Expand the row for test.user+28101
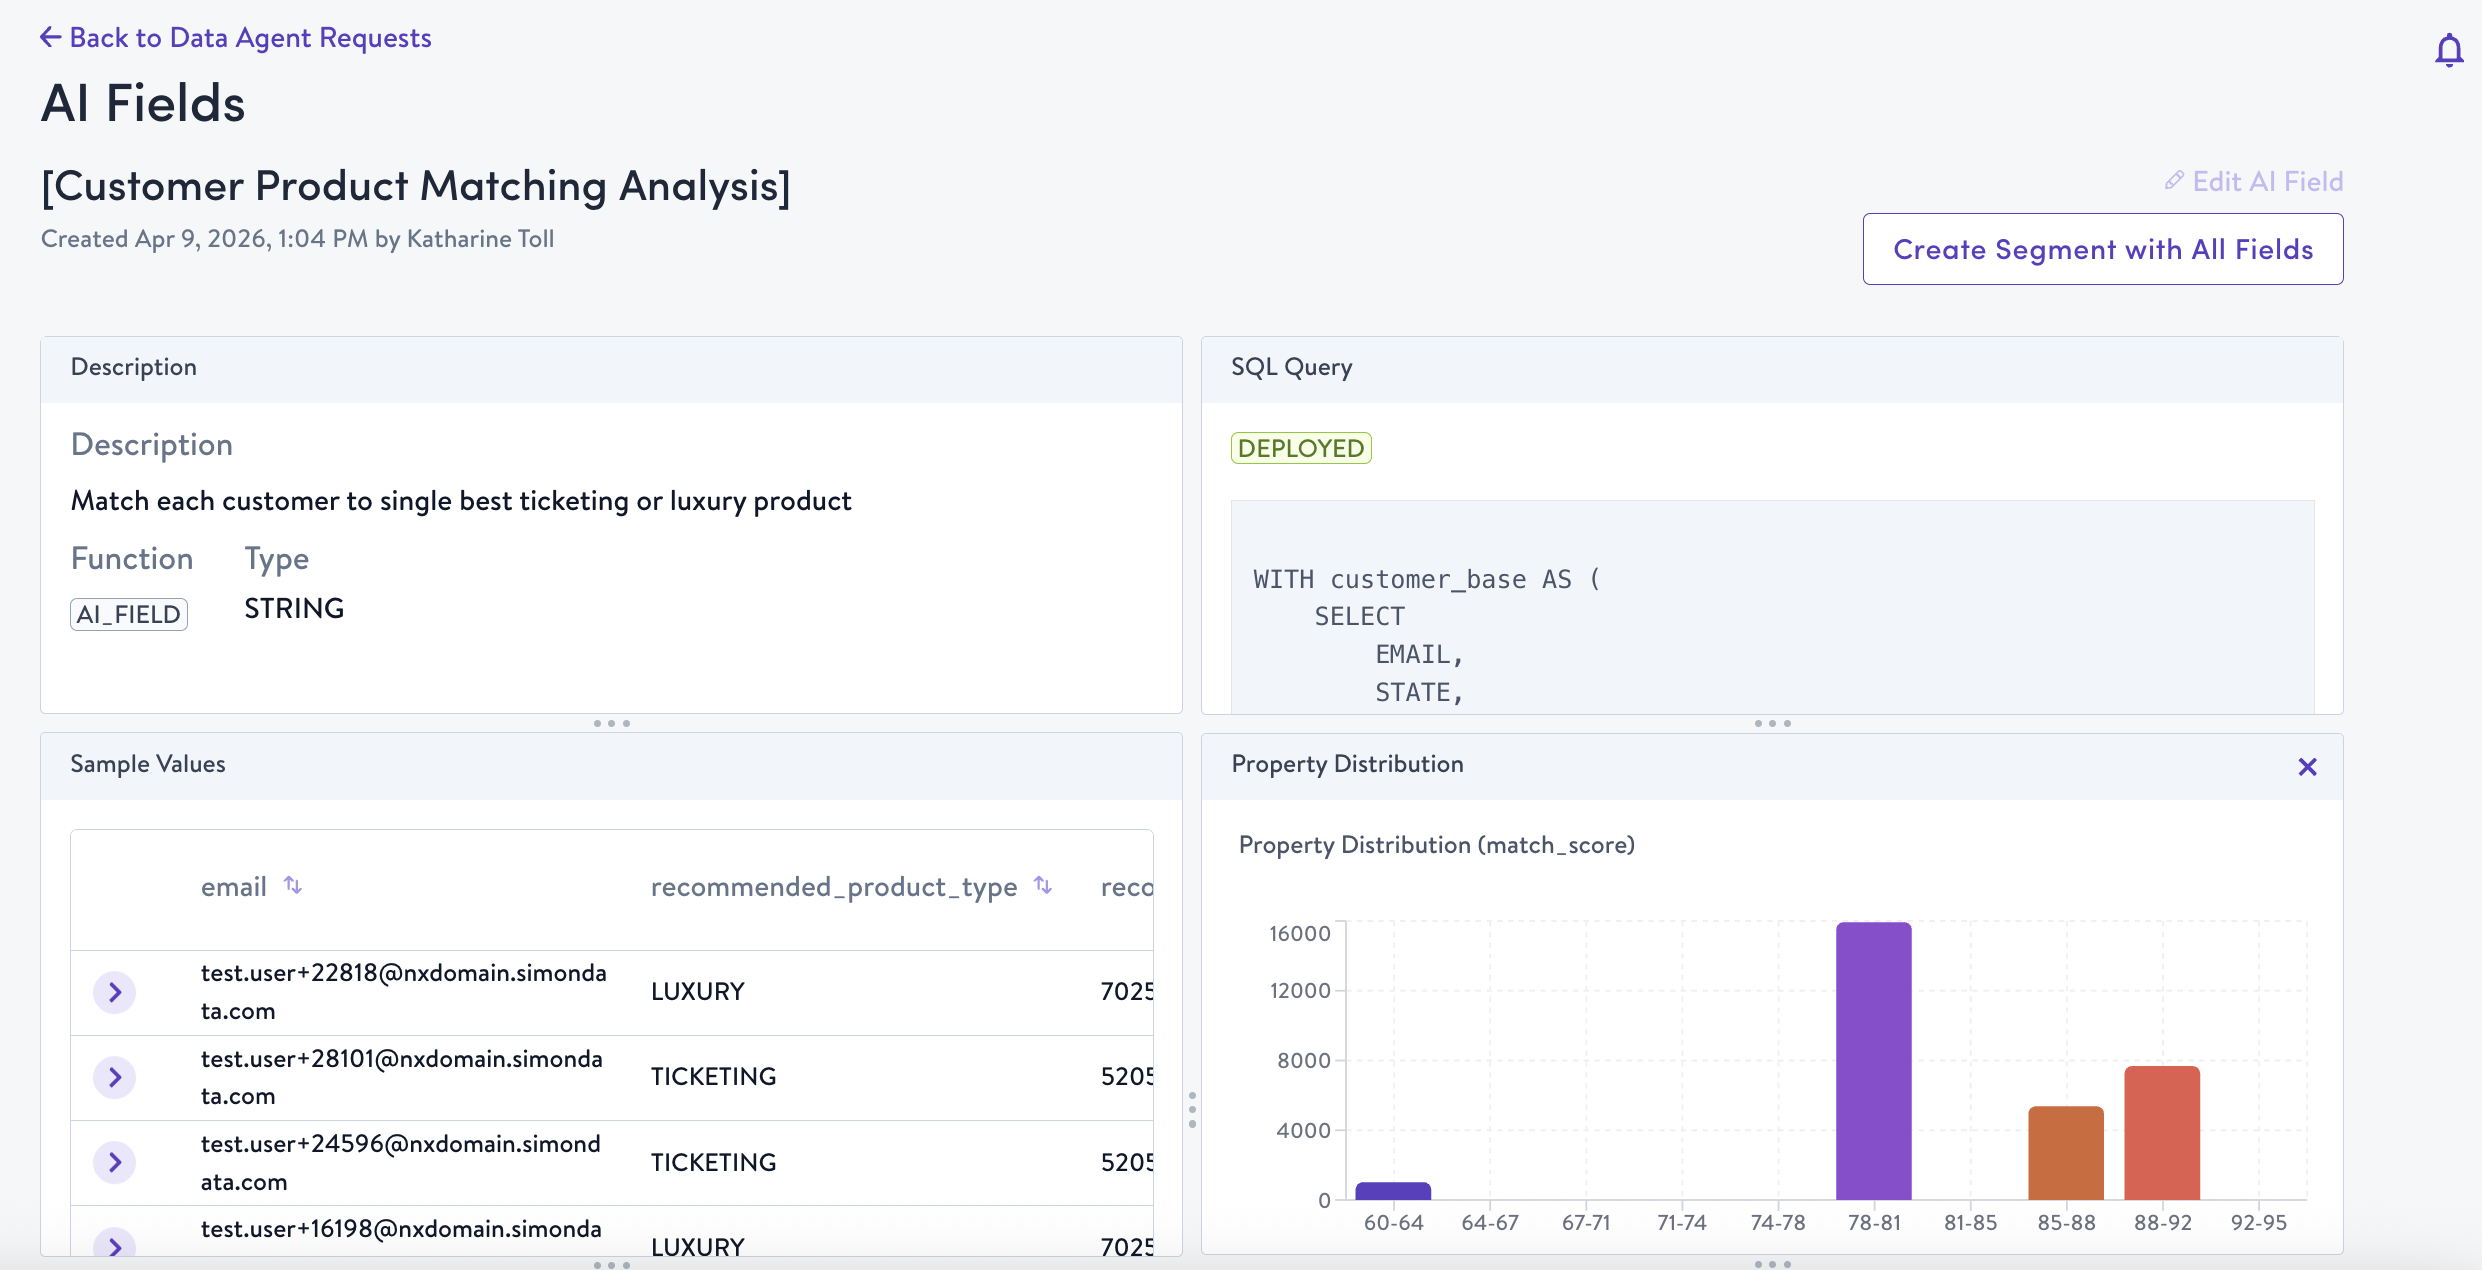This screenshot has height=1270, width=2482. click(x=115, y=1077)
